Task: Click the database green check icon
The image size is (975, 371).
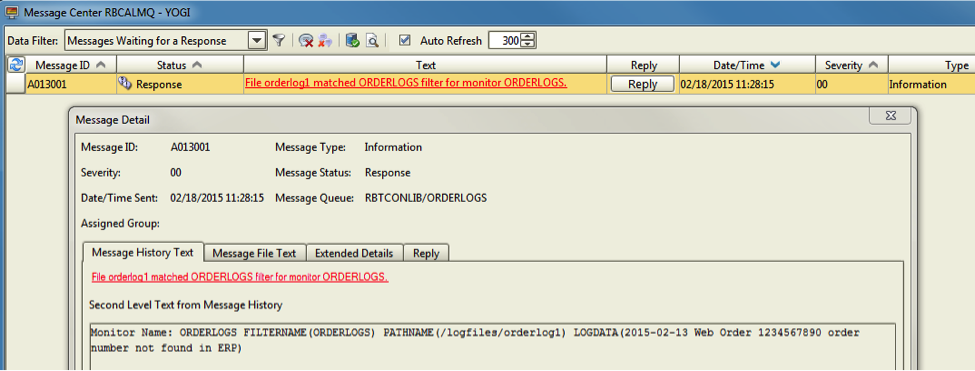Action: [x=353, y=41]
